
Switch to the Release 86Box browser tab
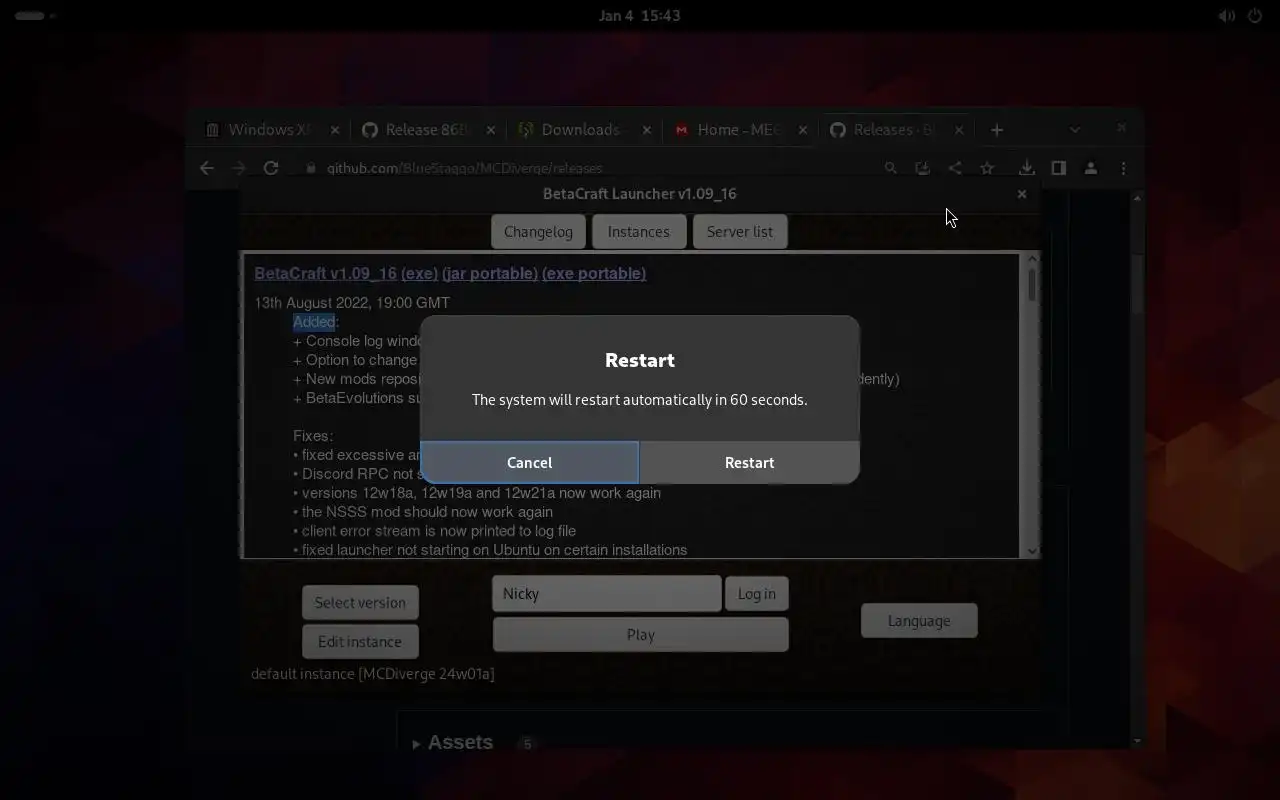click(426, 129)
